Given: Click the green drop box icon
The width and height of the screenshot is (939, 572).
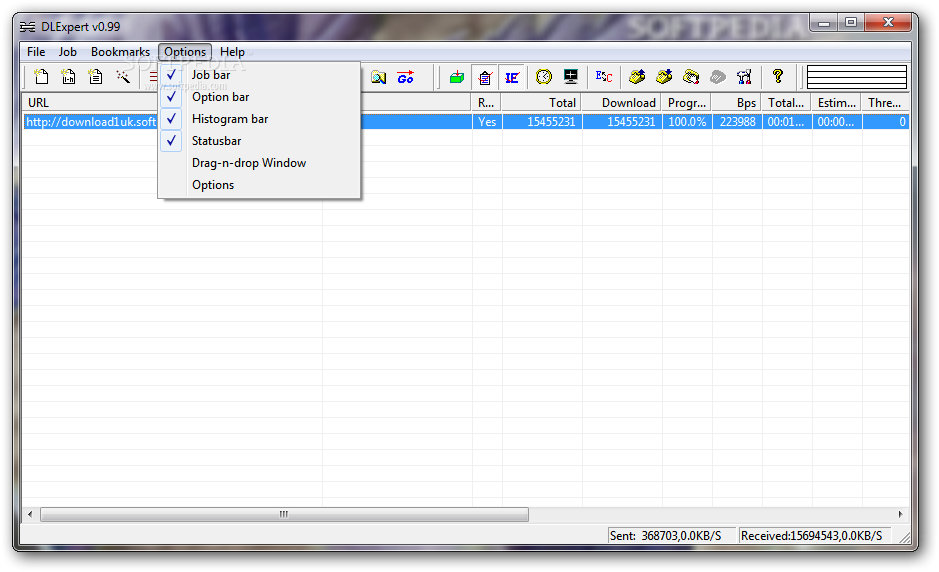Looking at the screenshot, I should coord(457,77).
